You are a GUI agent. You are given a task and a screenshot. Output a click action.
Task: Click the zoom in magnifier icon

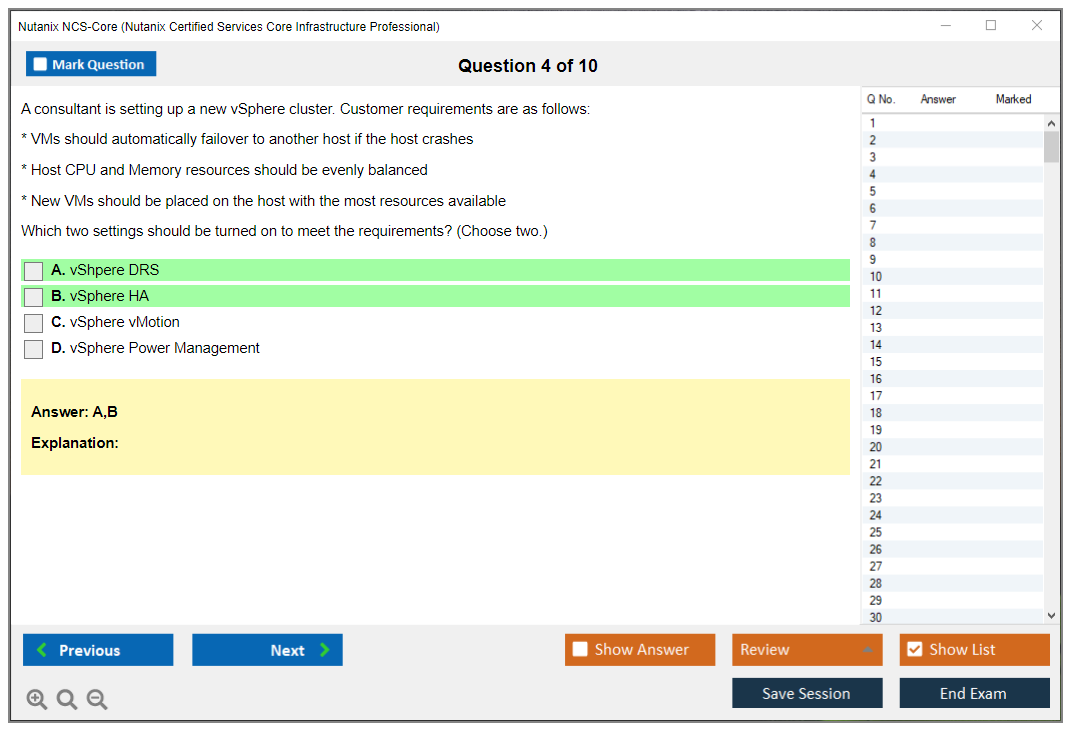[x=36, y=700]
